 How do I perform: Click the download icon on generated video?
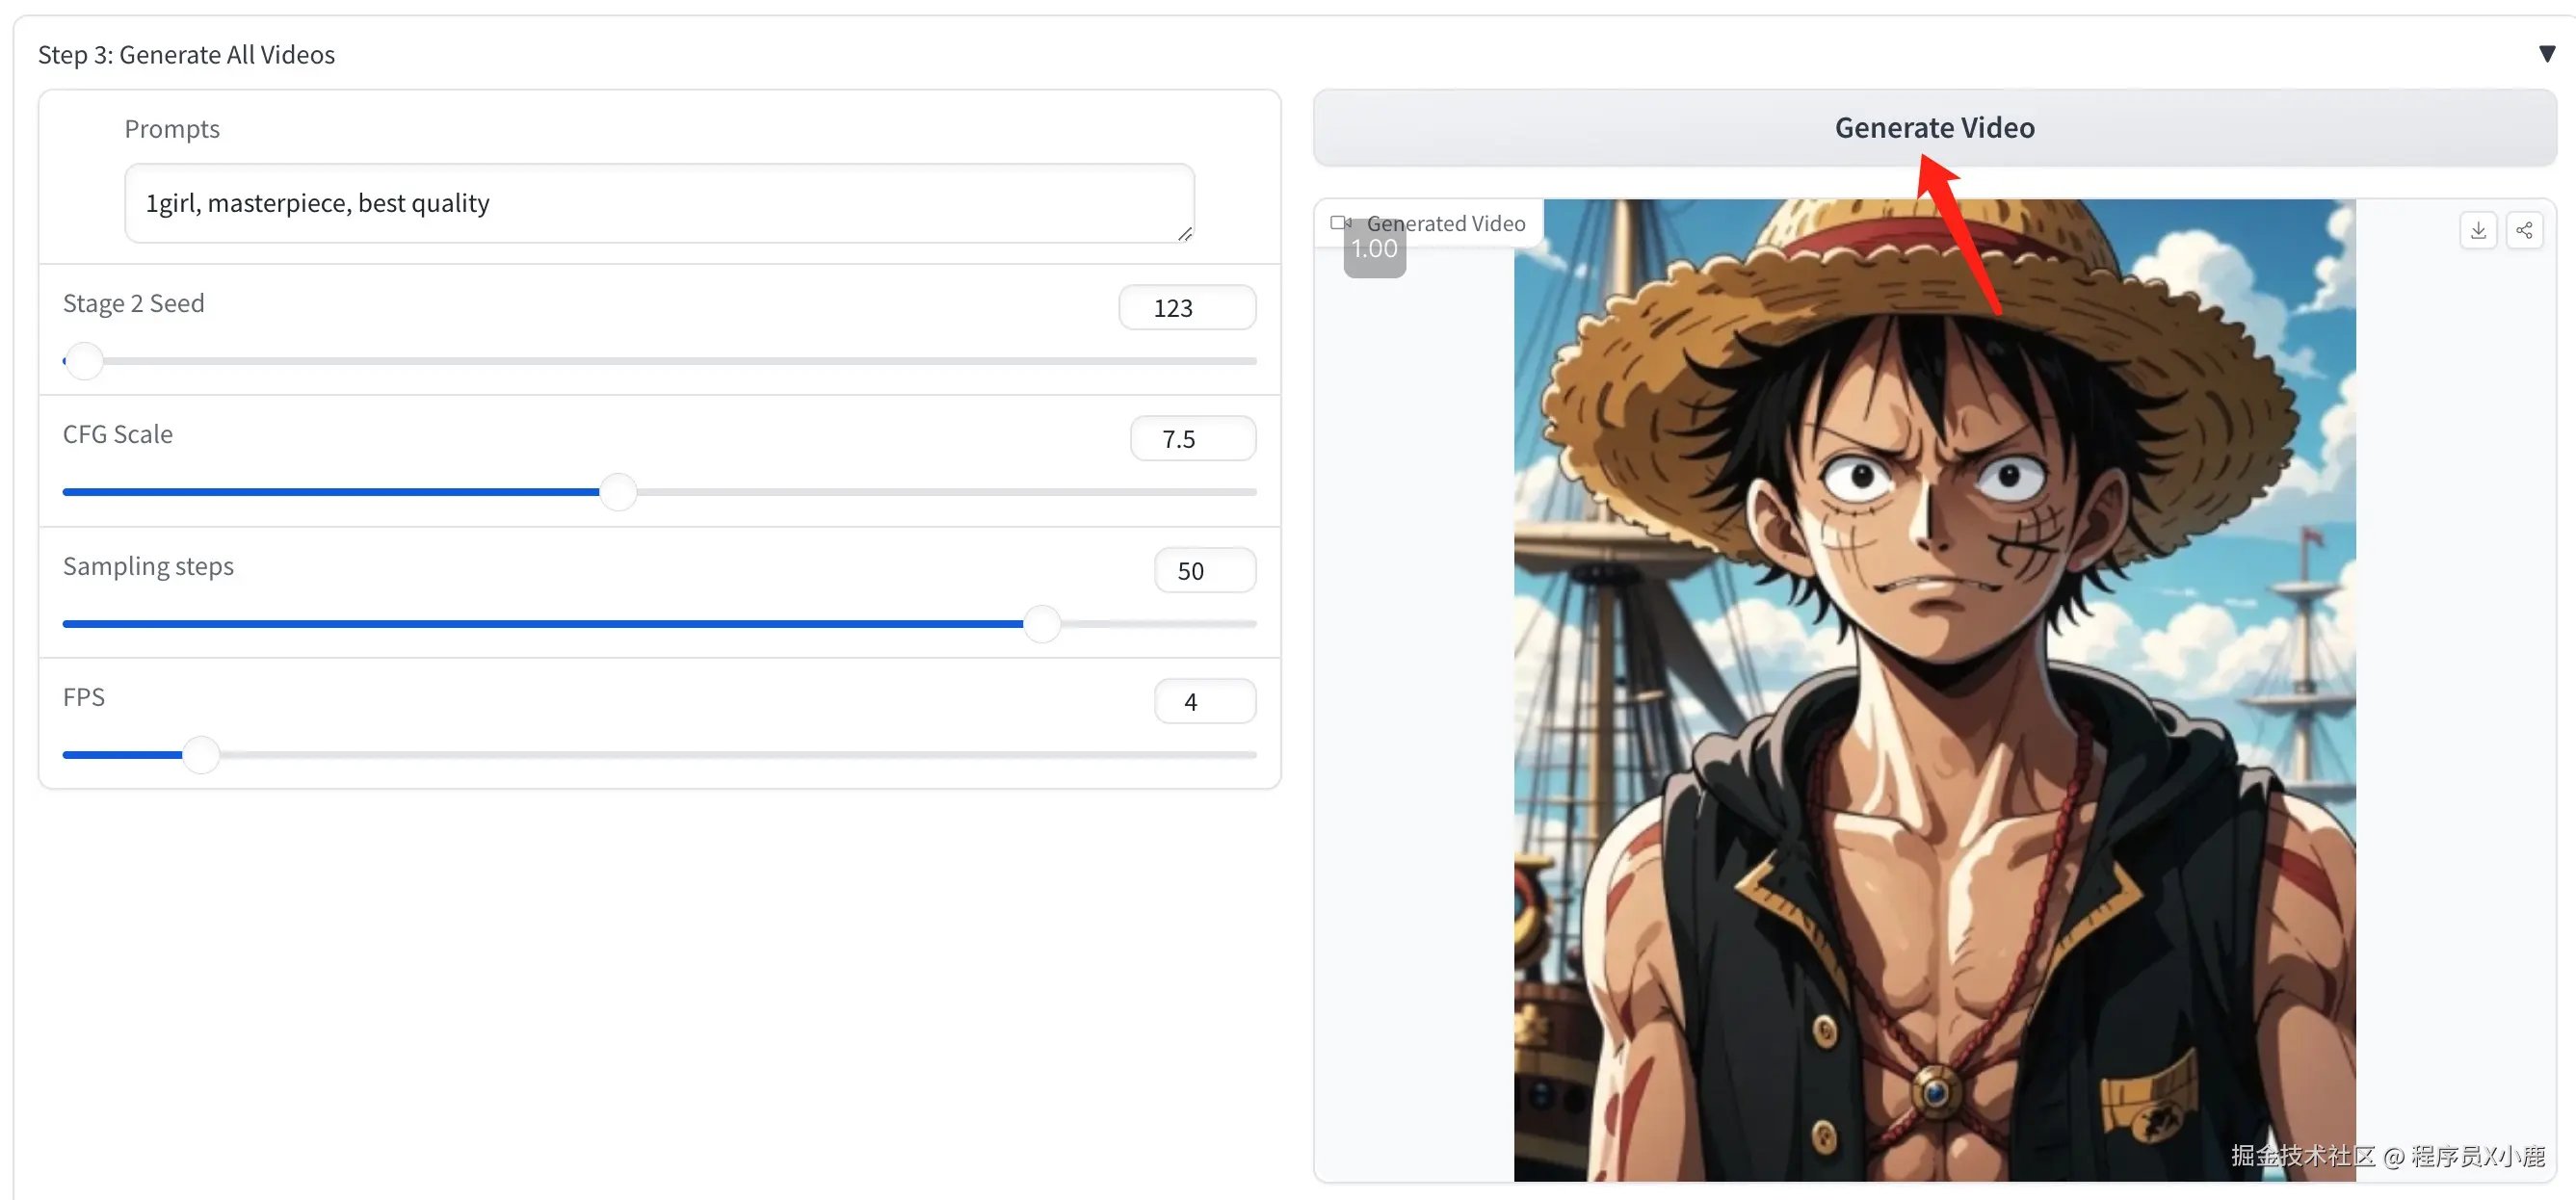[2477, 231]
